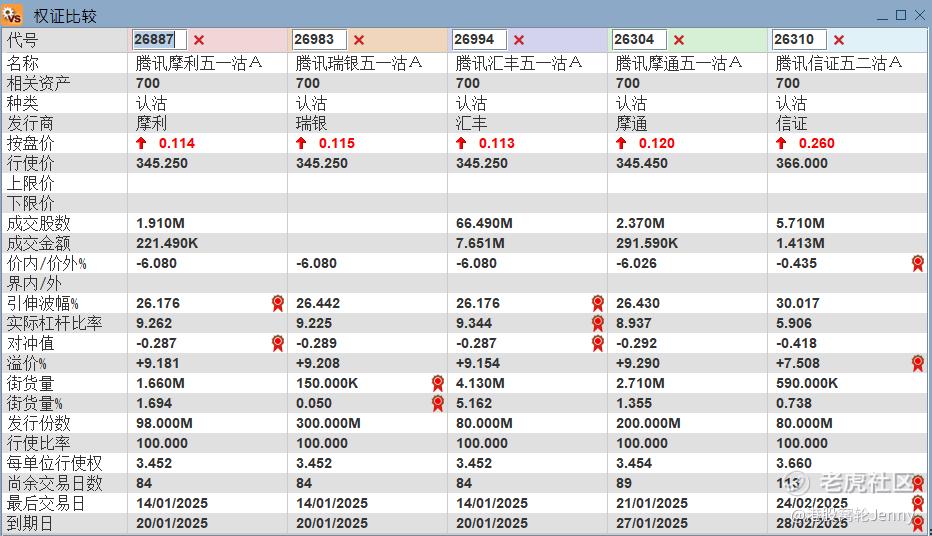The height and width of the screenshot is (536, 932).
Task: Select the 行使价 row label
Action: point(30,163)
